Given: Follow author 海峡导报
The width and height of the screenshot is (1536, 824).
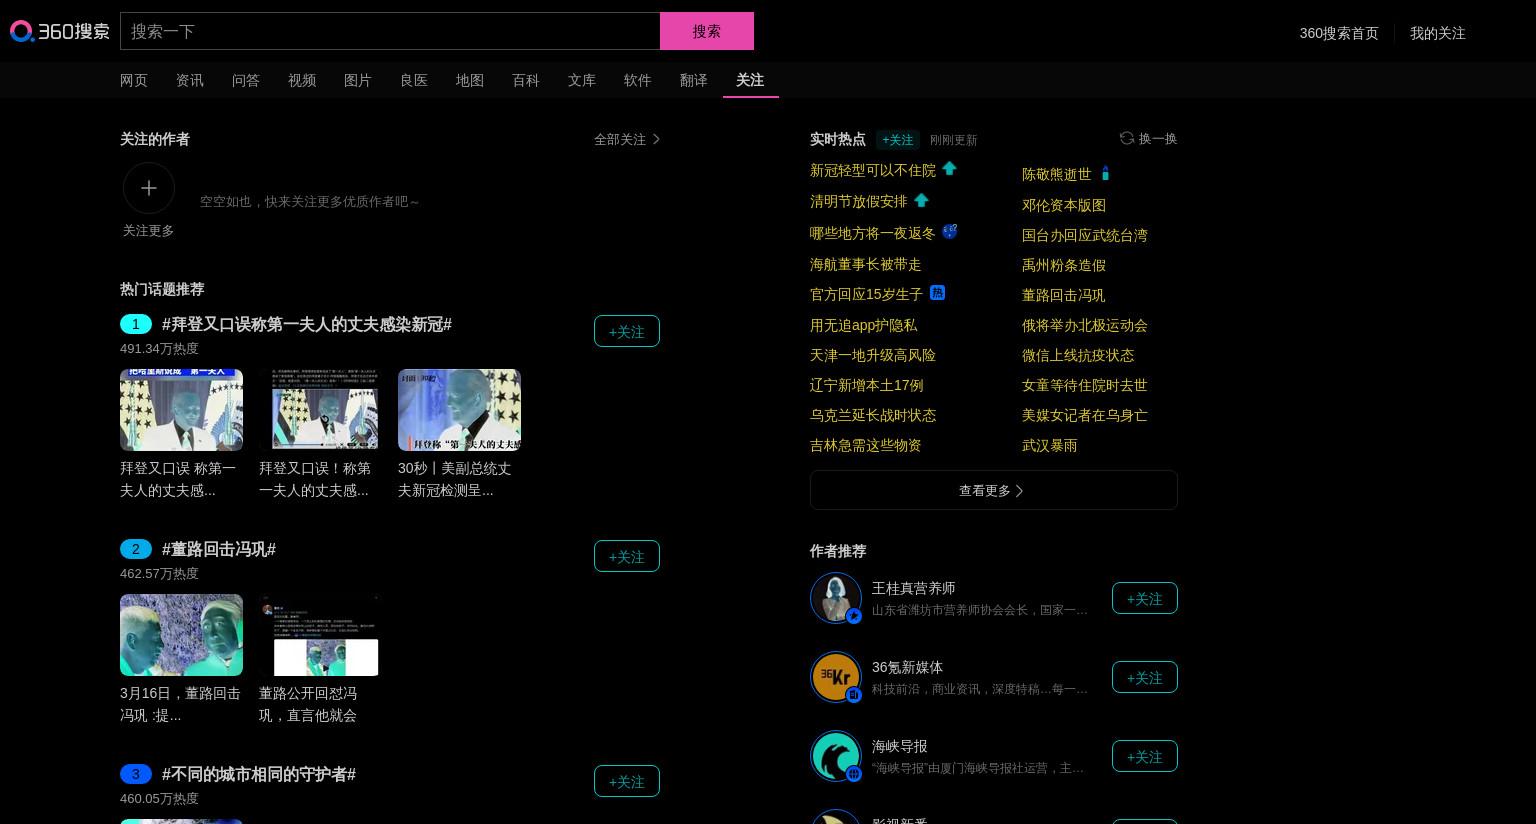Looking at the screenshot, I should [x=1145, y=756].
